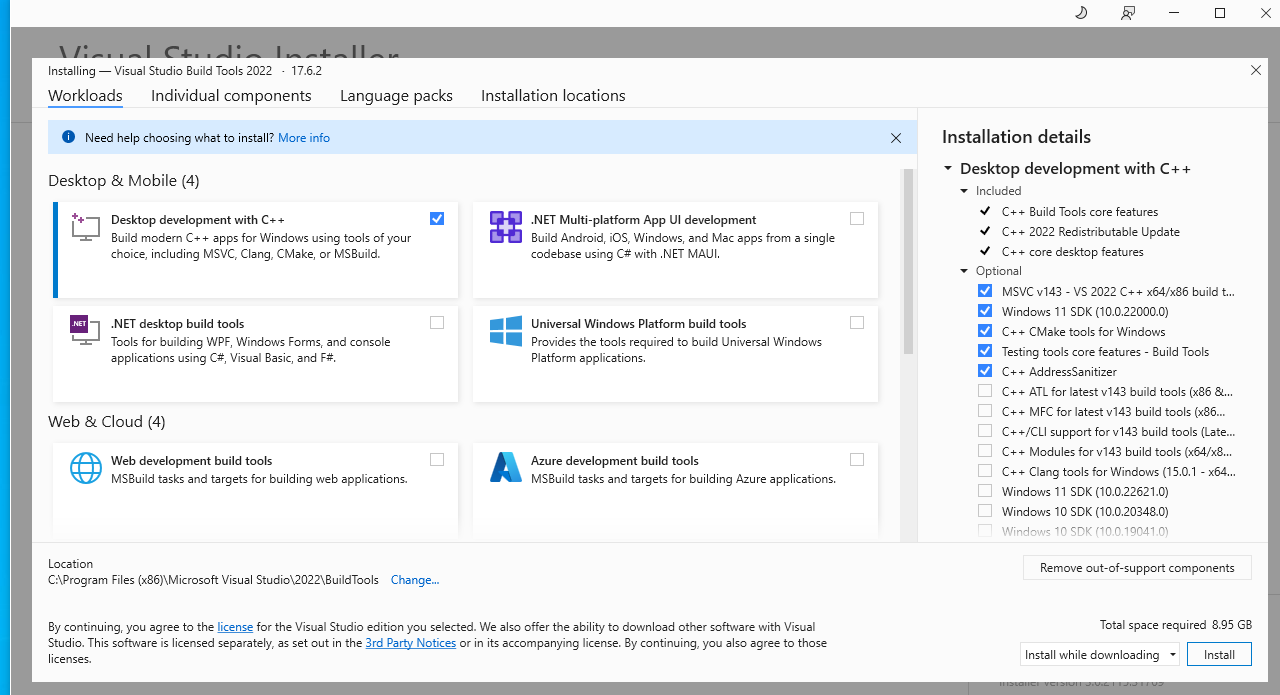Viewport: 1280px width, 695px height.
Task: Click the .NET desktop build tools icon
Action: tap(86, 329)
